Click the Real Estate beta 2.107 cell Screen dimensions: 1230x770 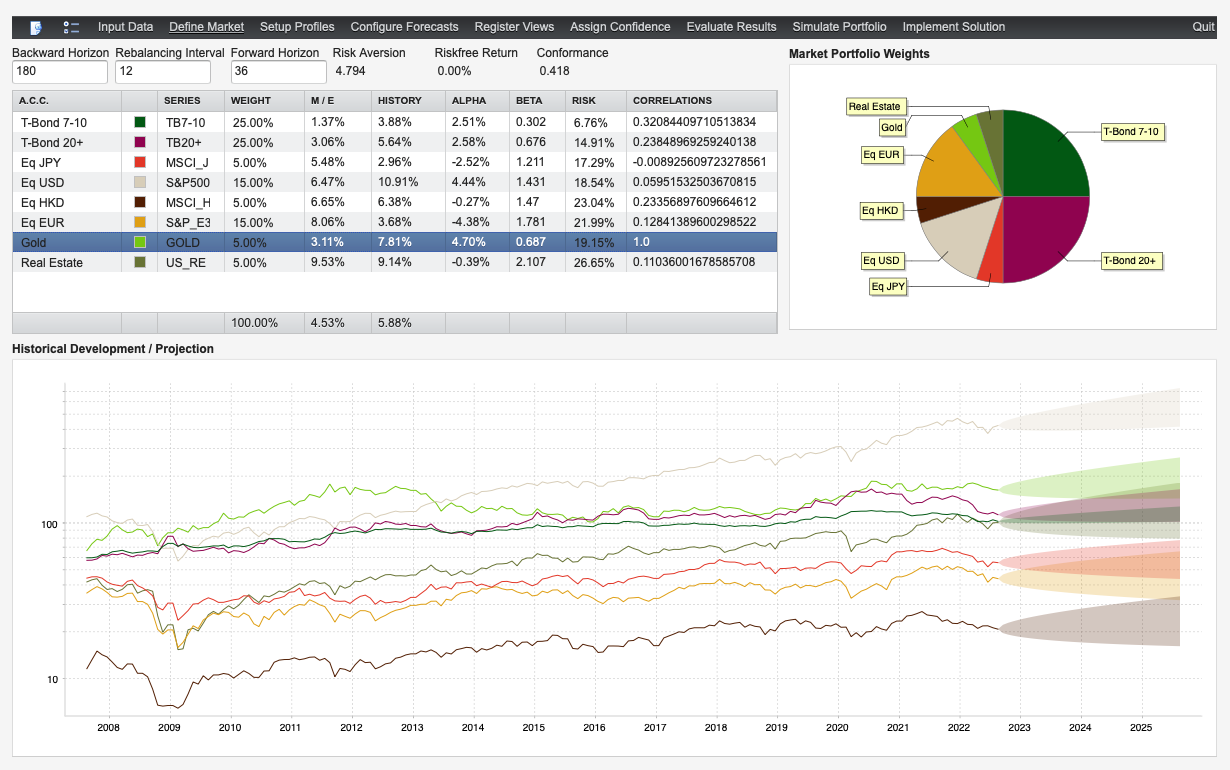tap(537, 262)
